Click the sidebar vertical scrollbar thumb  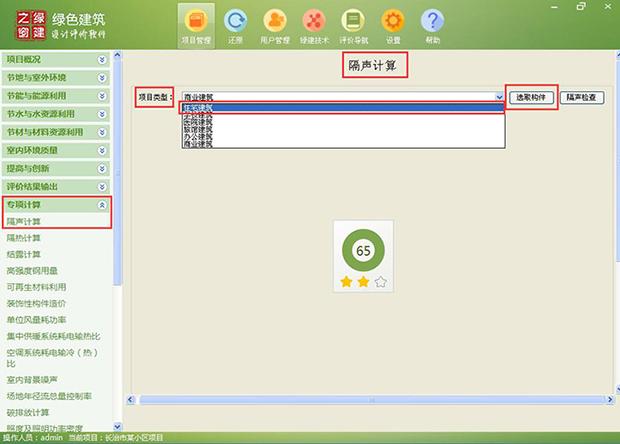(x=117, y=173)
